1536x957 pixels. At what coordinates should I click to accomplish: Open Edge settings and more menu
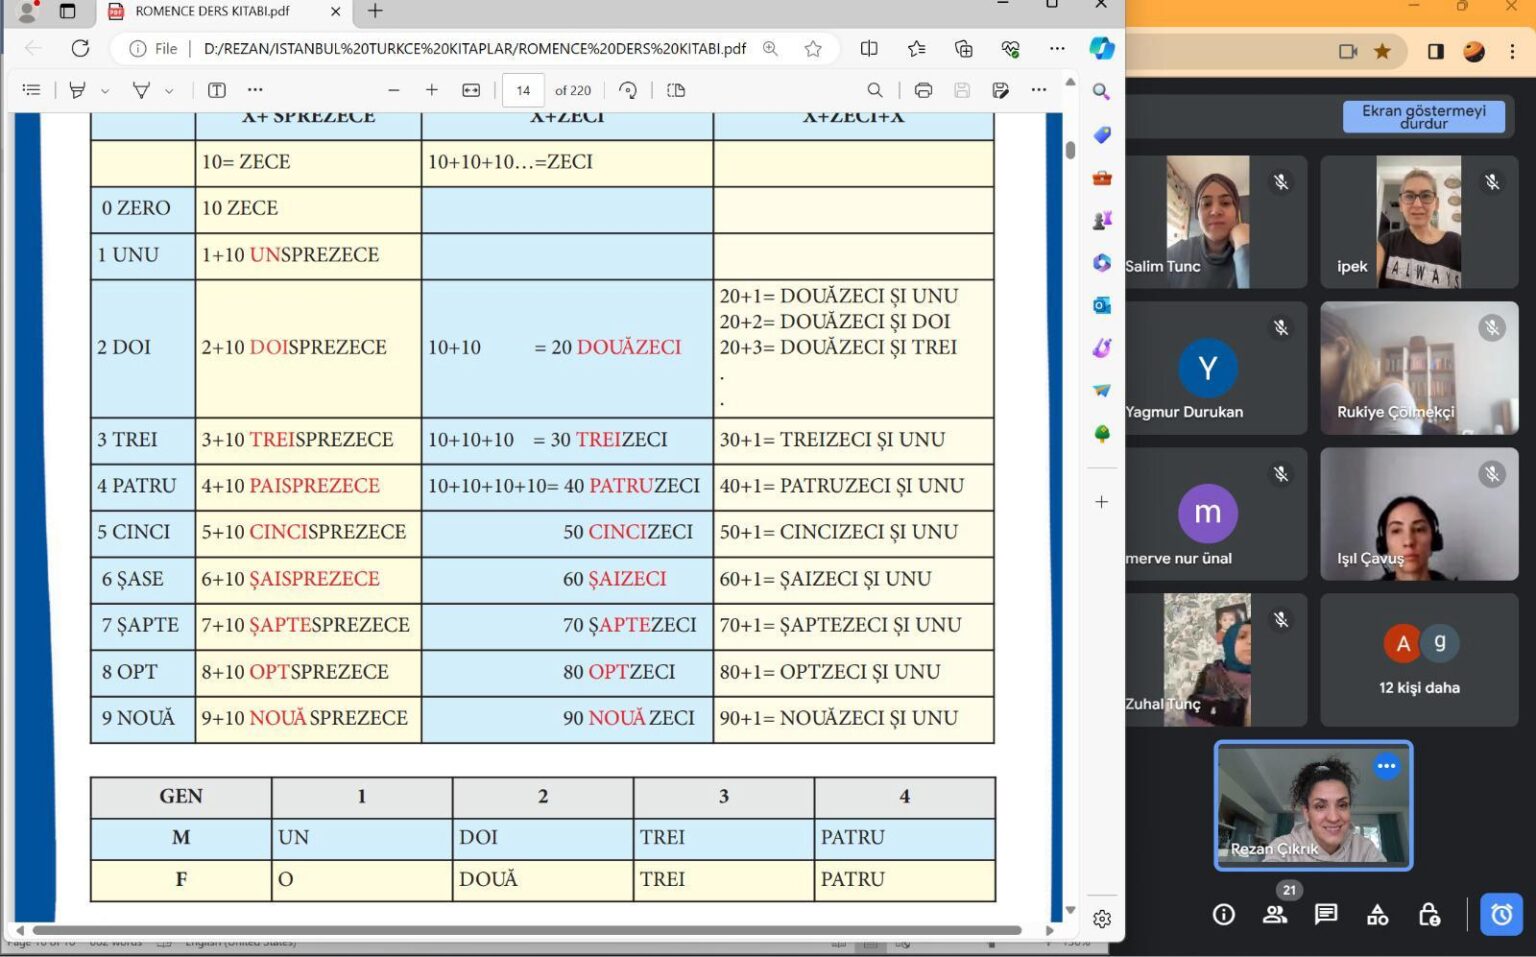point(1057,48)
